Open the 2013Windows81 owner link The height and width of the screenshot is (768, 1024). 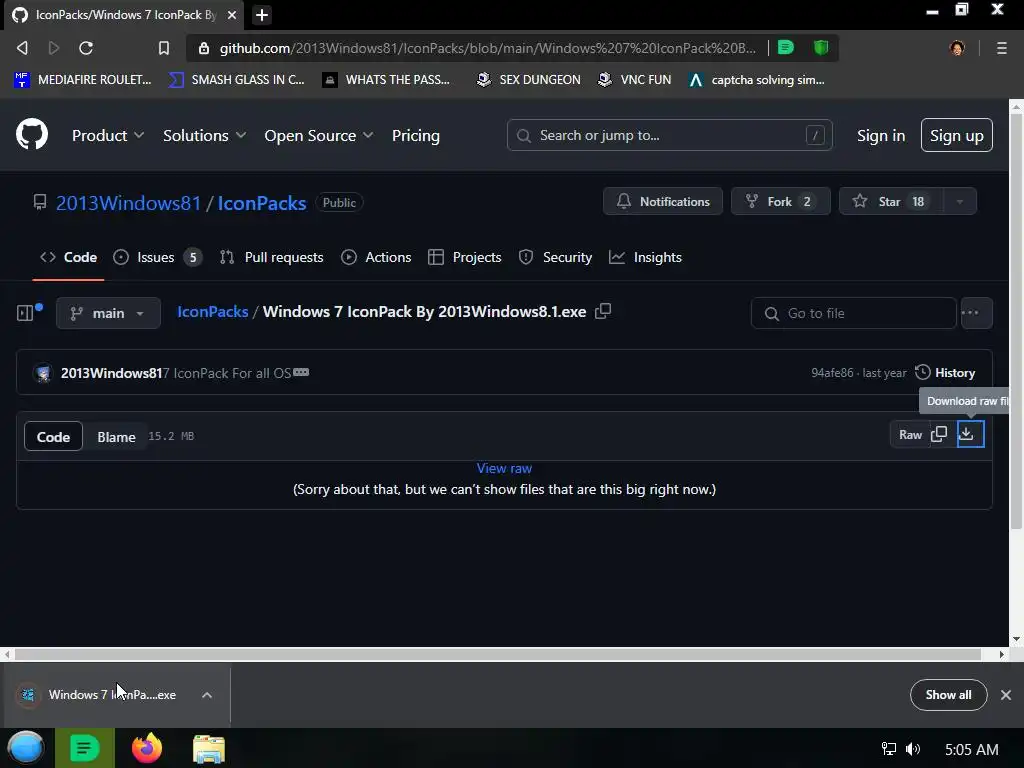click(x=129, y=202)
